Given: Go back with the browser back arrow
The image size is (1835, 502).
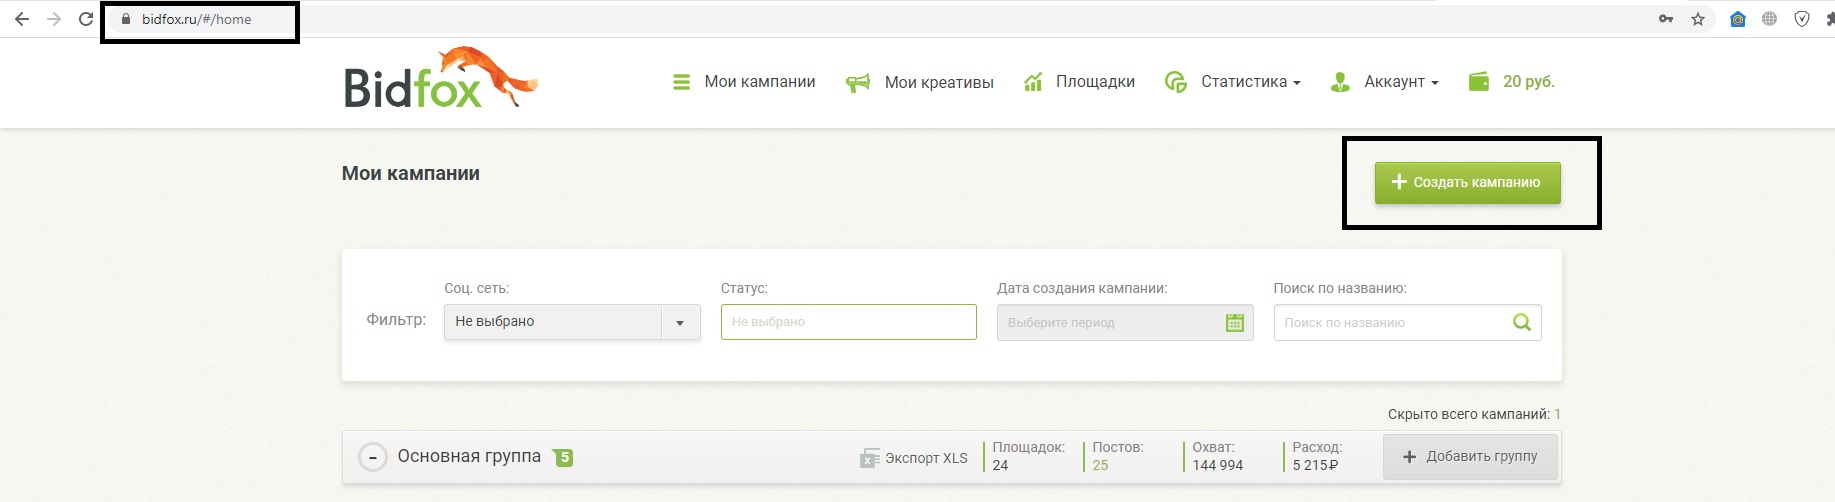Looking at the screenshot, I should click(x=21, y=19).
